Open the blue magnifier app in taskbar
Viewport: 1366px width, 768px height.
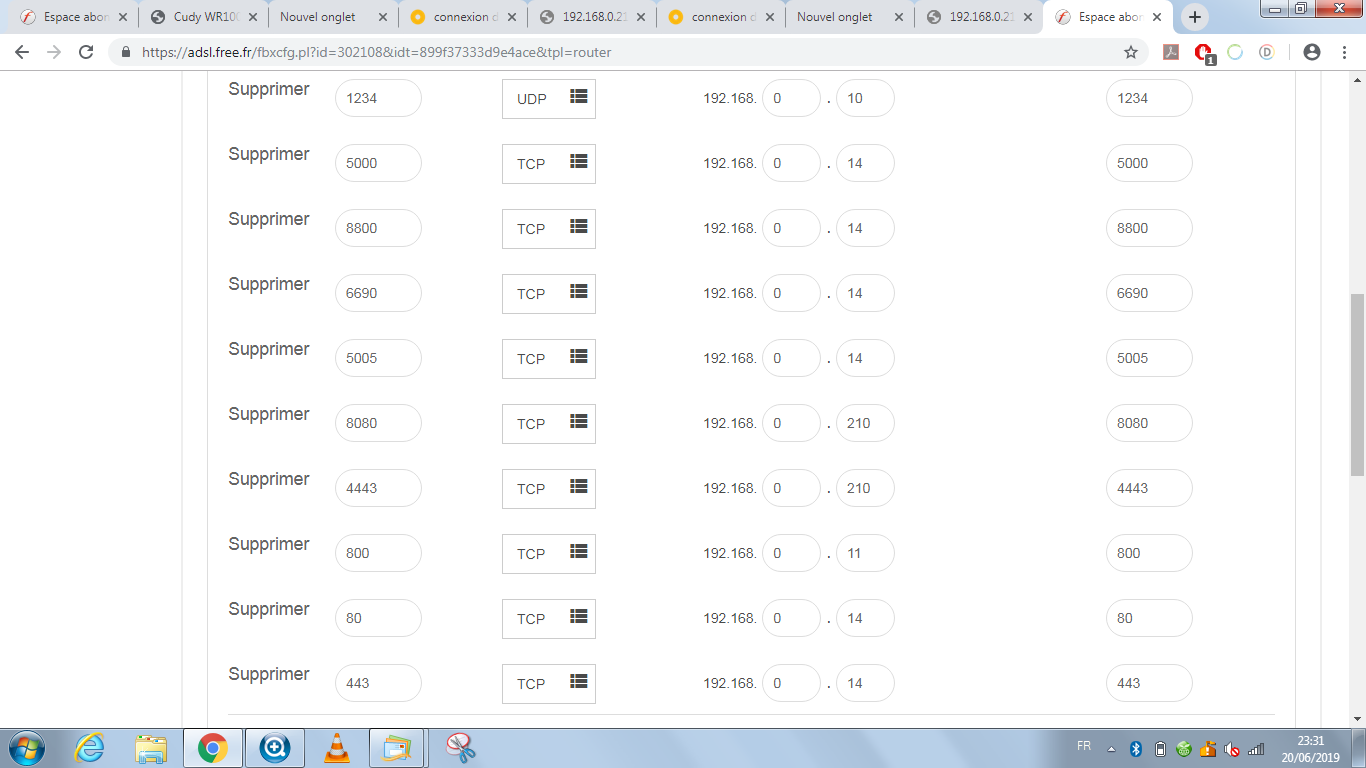[274, 748]
